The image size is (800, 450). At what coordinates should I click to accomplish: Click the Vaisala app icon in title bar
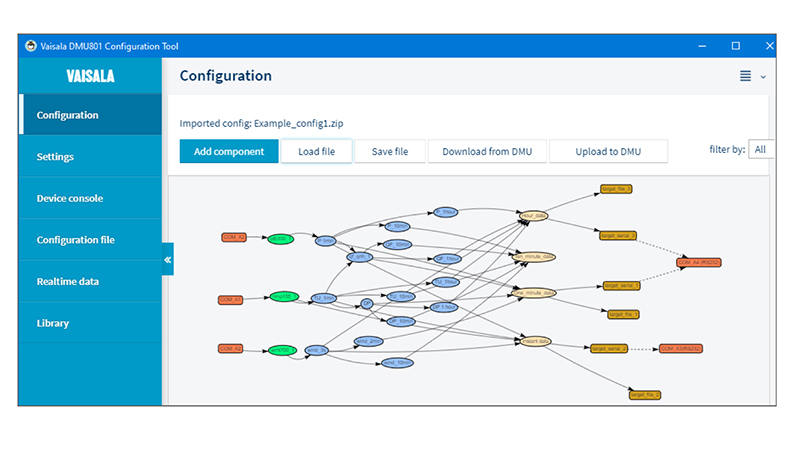[x=30, y=46]
